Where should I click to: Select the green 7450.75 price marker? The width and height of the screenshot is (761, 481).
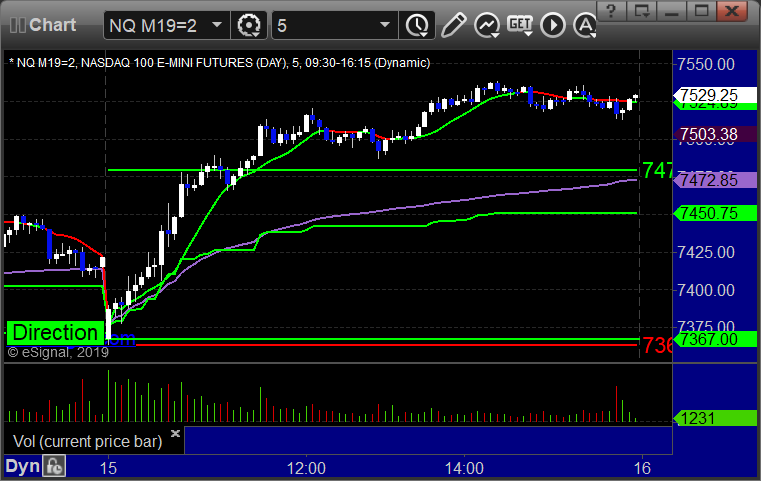[714, 213]
